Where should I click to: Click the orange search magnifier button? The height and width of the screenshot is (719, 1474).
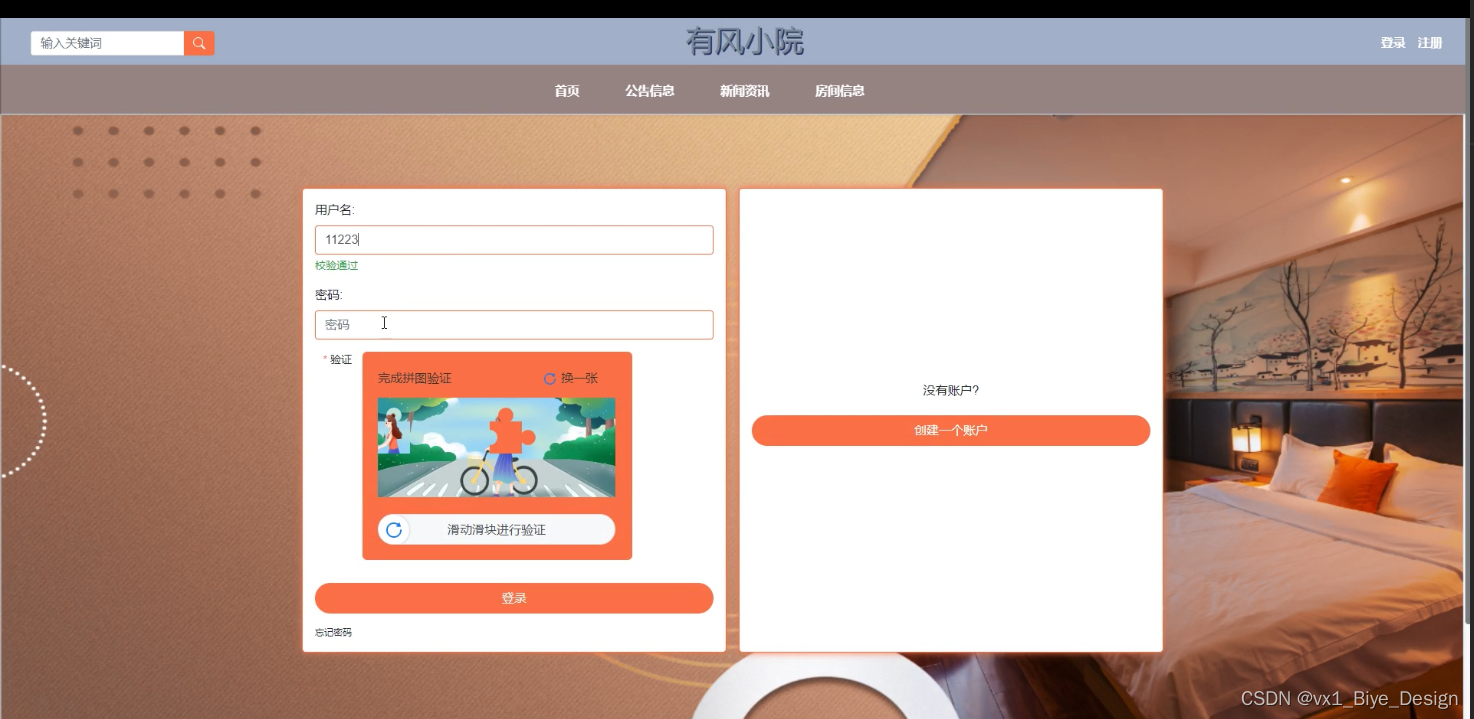point(199,43)
